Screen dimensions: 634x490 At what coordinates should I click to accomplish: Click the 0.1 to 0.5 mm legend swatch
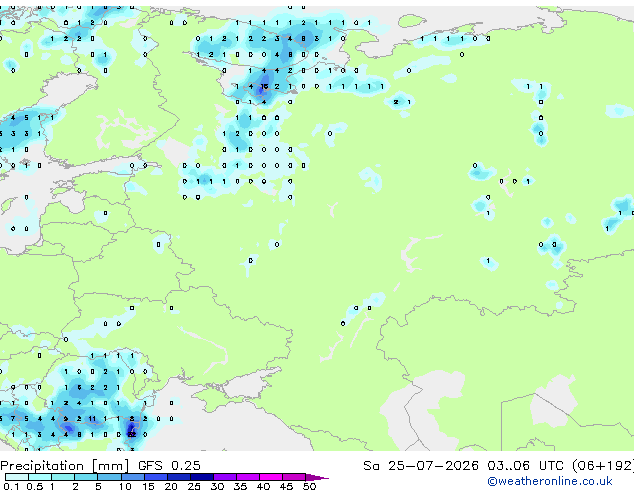pyautogui.click(x=17, y=477)
